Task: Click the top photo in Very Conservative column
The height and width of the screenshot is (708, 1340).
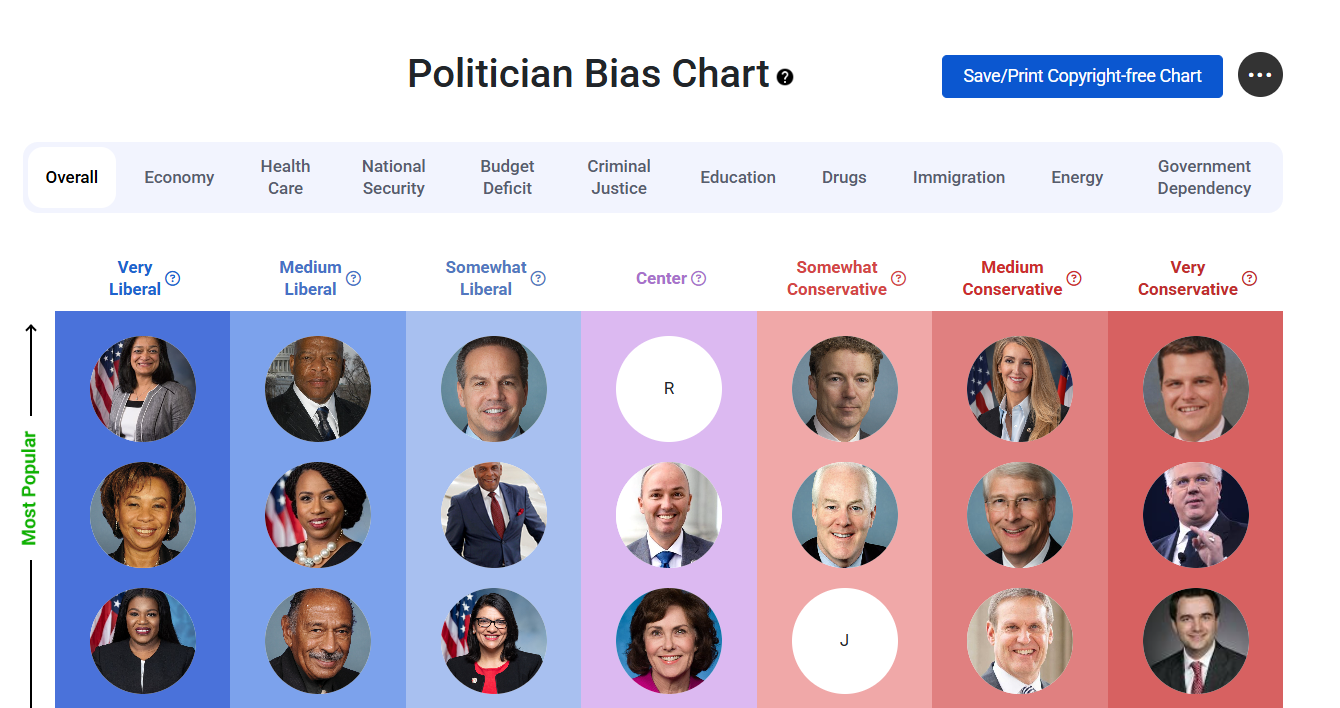Action: point(1196,389)
